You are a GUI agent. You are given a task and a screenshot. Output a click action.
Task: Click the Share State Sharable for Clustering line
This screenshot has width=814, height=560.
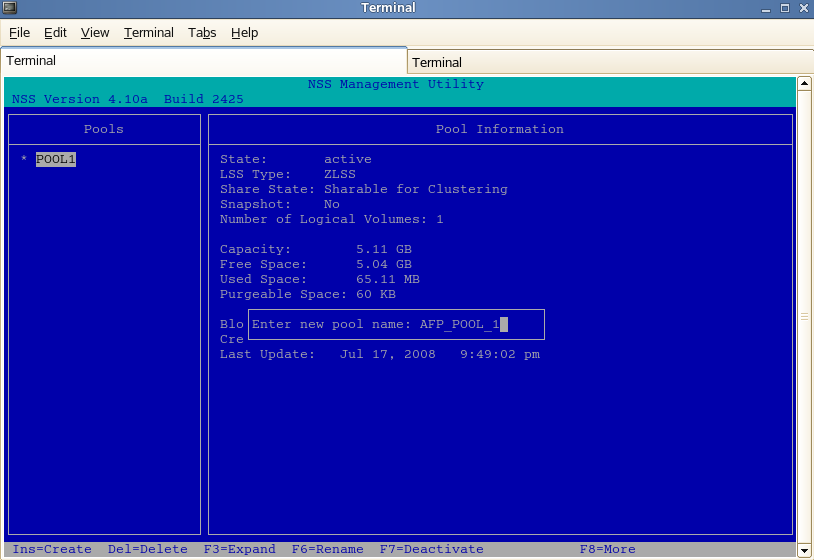[x=363, y=189]
